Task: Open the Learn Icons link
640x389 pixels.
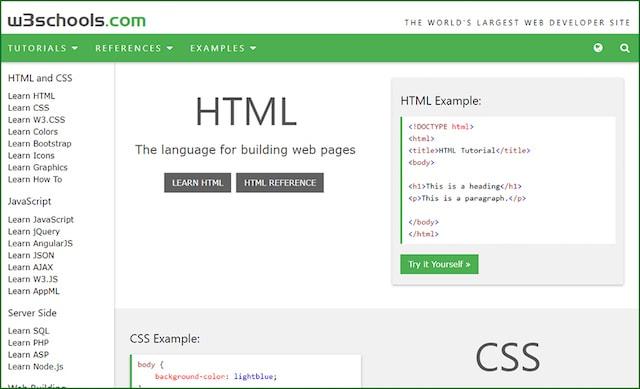Action: point(31,156)
